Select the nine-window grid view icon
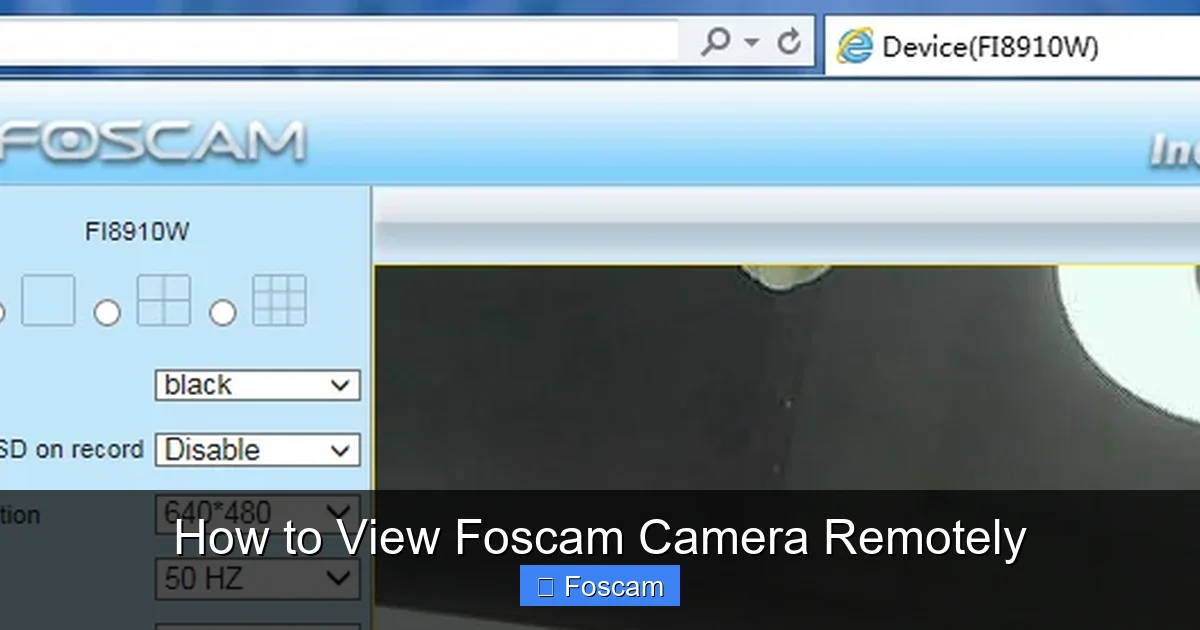The width and height of the screenshot is (1200, 630). point(279,300)
